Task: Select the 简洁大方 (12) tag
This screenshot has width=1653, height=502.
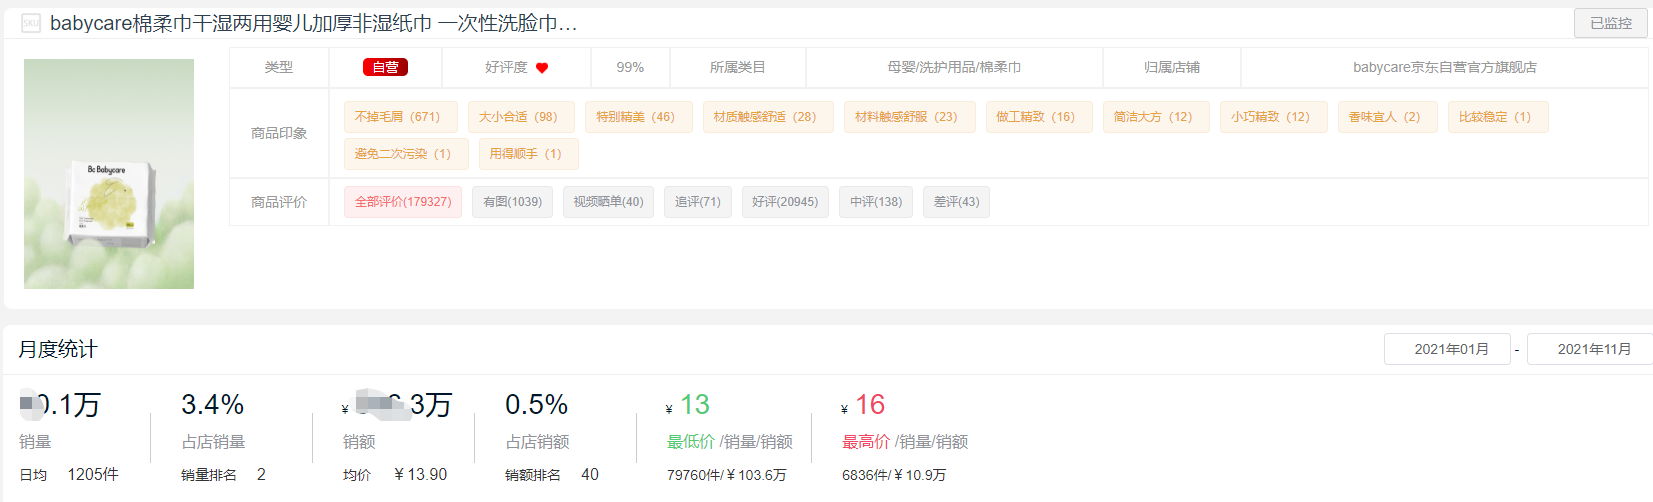Action: click(x=1156, y=117)
